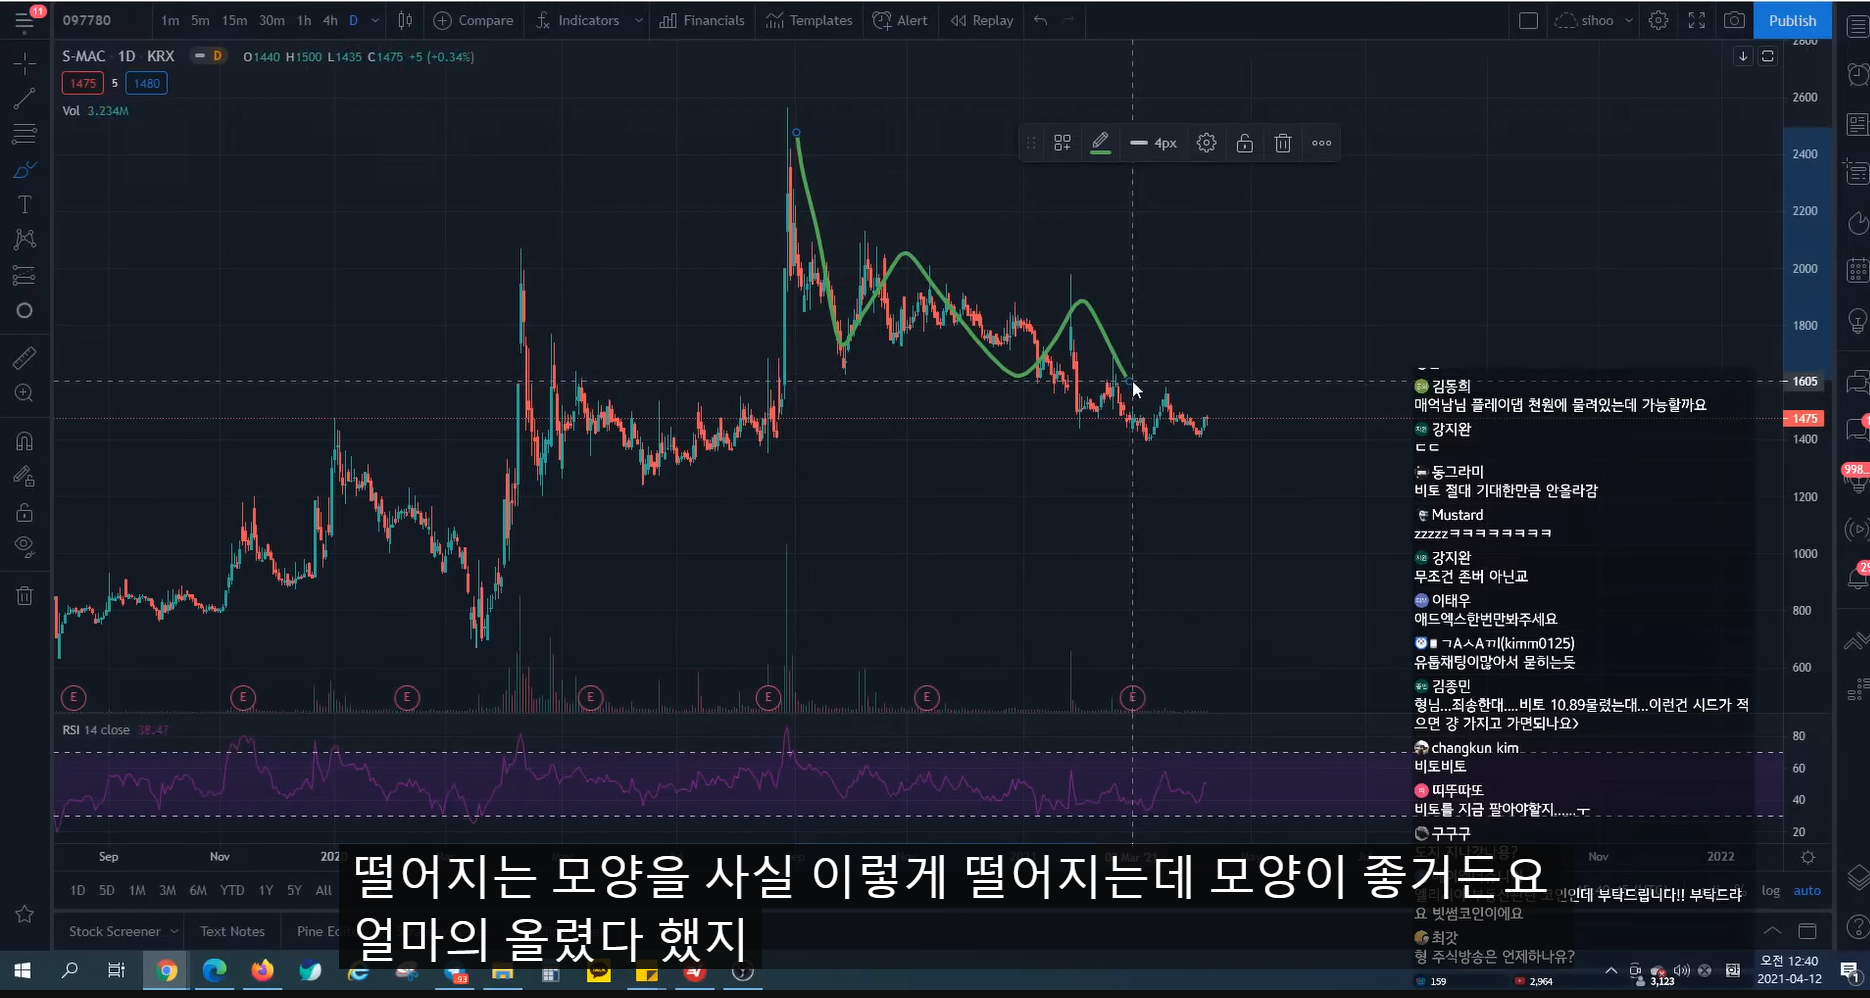Lock all drawing tools

(x=25, y=513)
